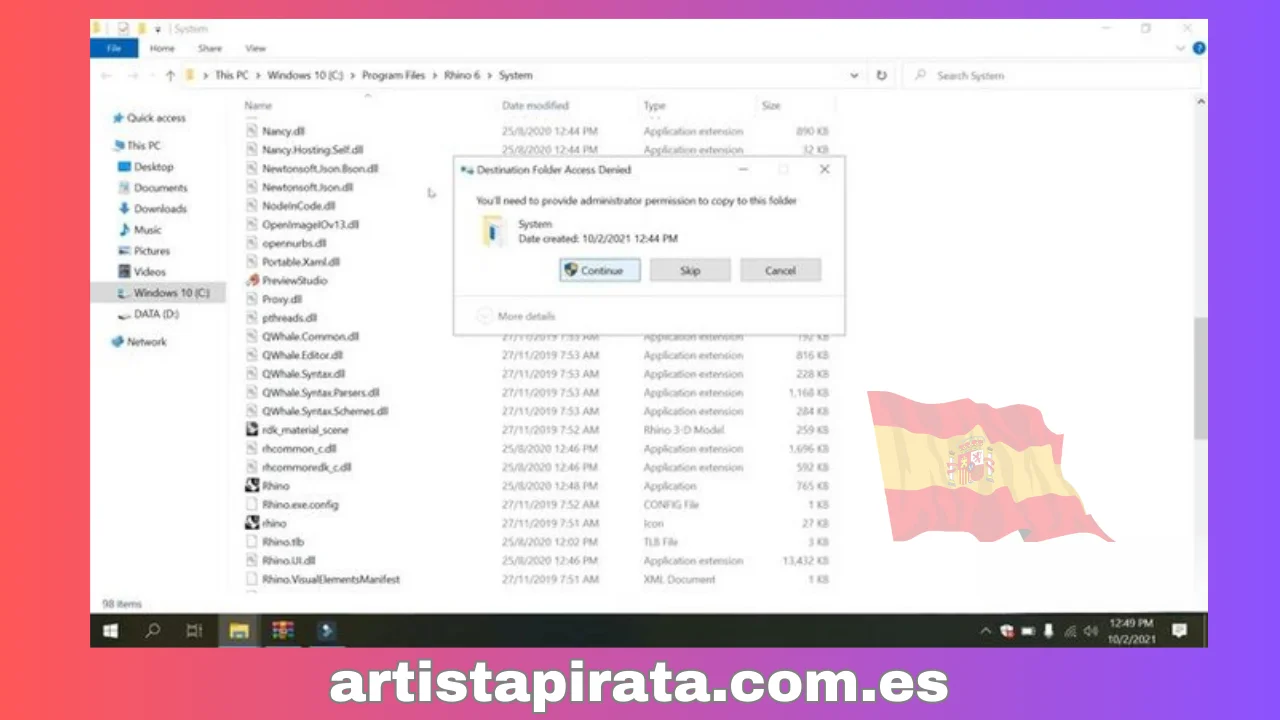Viewport: 1280px width, 720px height.
Task: Open address bar history dropdown
Action: (854, 75)
